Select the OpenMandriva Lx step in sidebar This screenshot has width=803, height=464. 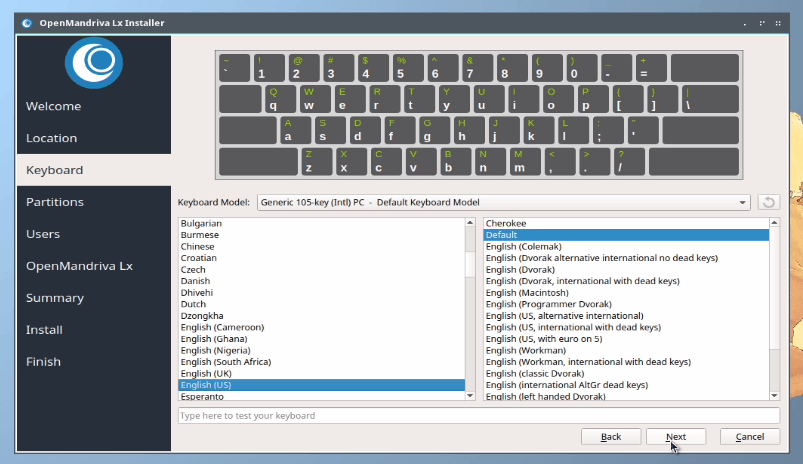coord(94,266)
